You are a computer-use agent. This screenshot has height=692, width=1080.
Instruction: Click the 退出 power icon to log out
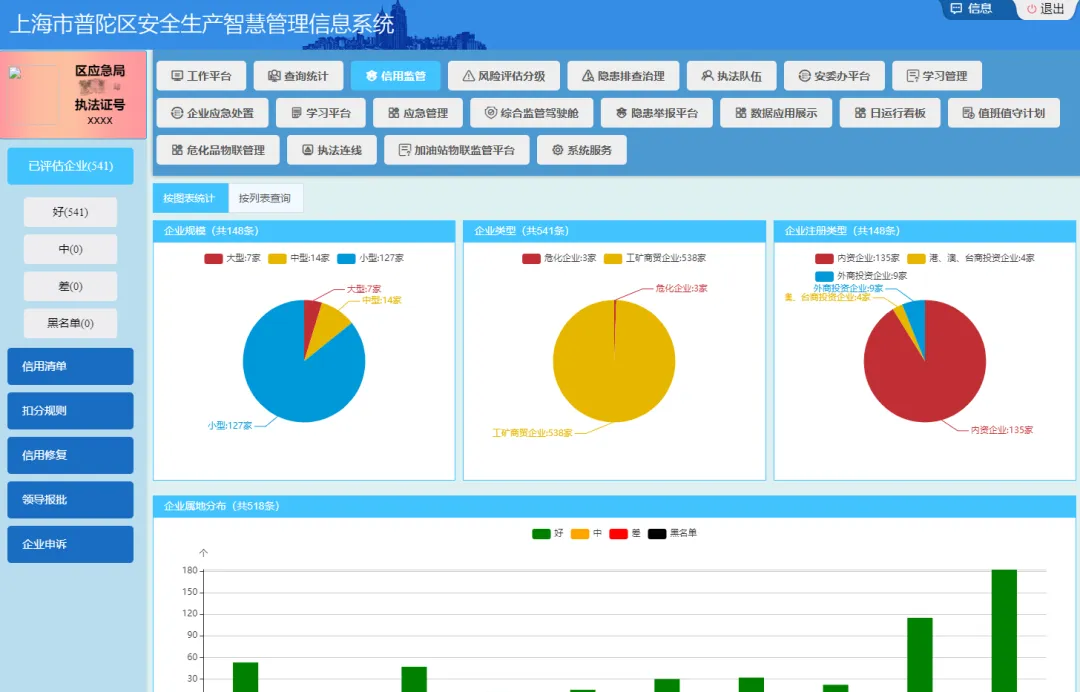1032,9
